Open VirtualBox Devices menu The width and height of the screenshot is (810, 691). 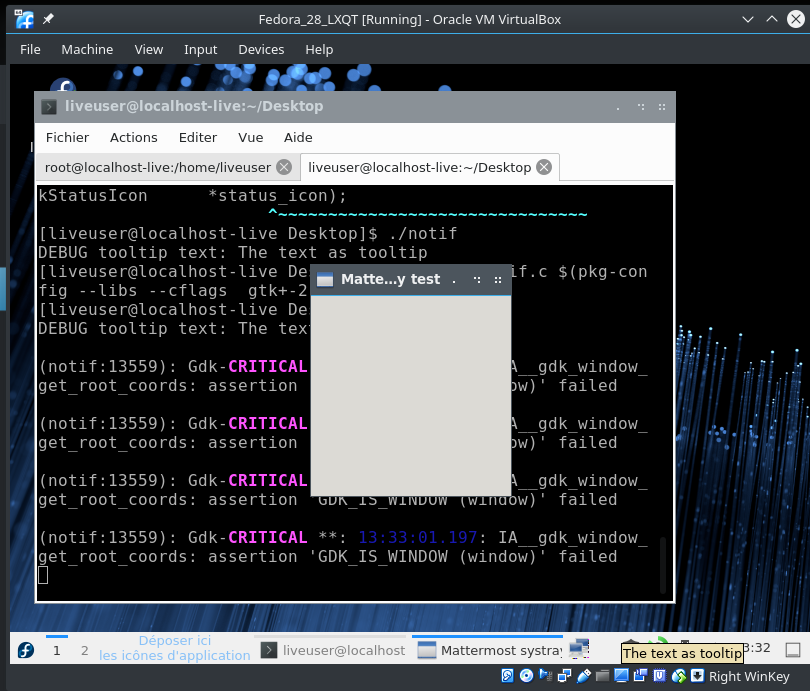coord(261,50)
